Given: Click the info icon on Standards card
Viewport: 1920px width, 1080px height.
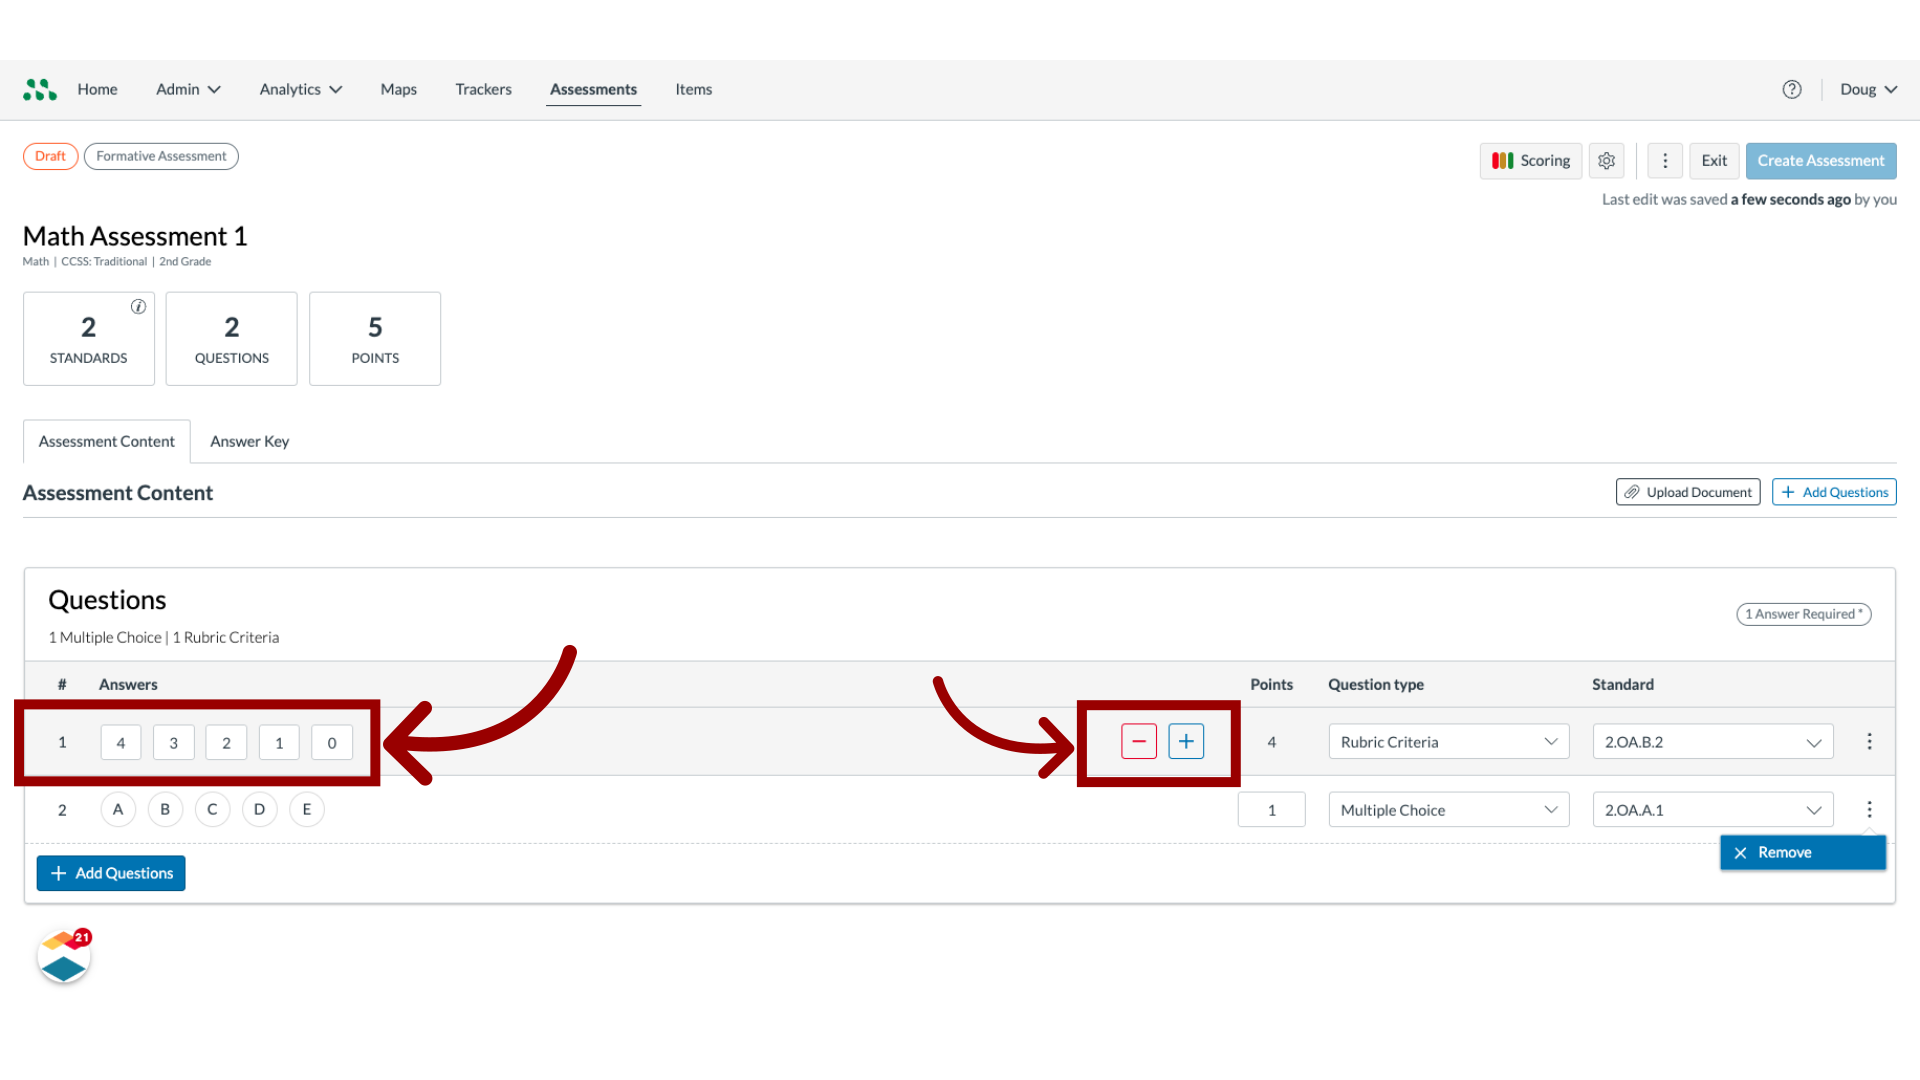Looking at the screenshot, I should (138, 307).
